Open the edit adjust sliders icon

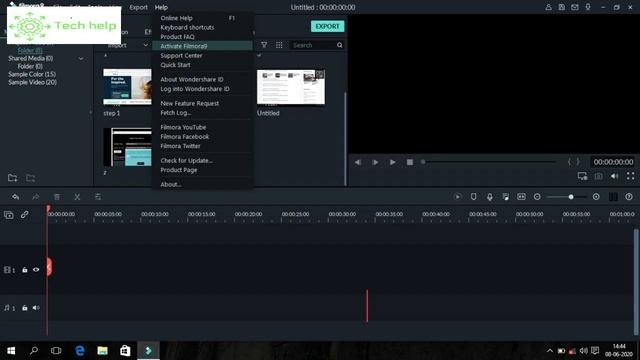[98, 197]
